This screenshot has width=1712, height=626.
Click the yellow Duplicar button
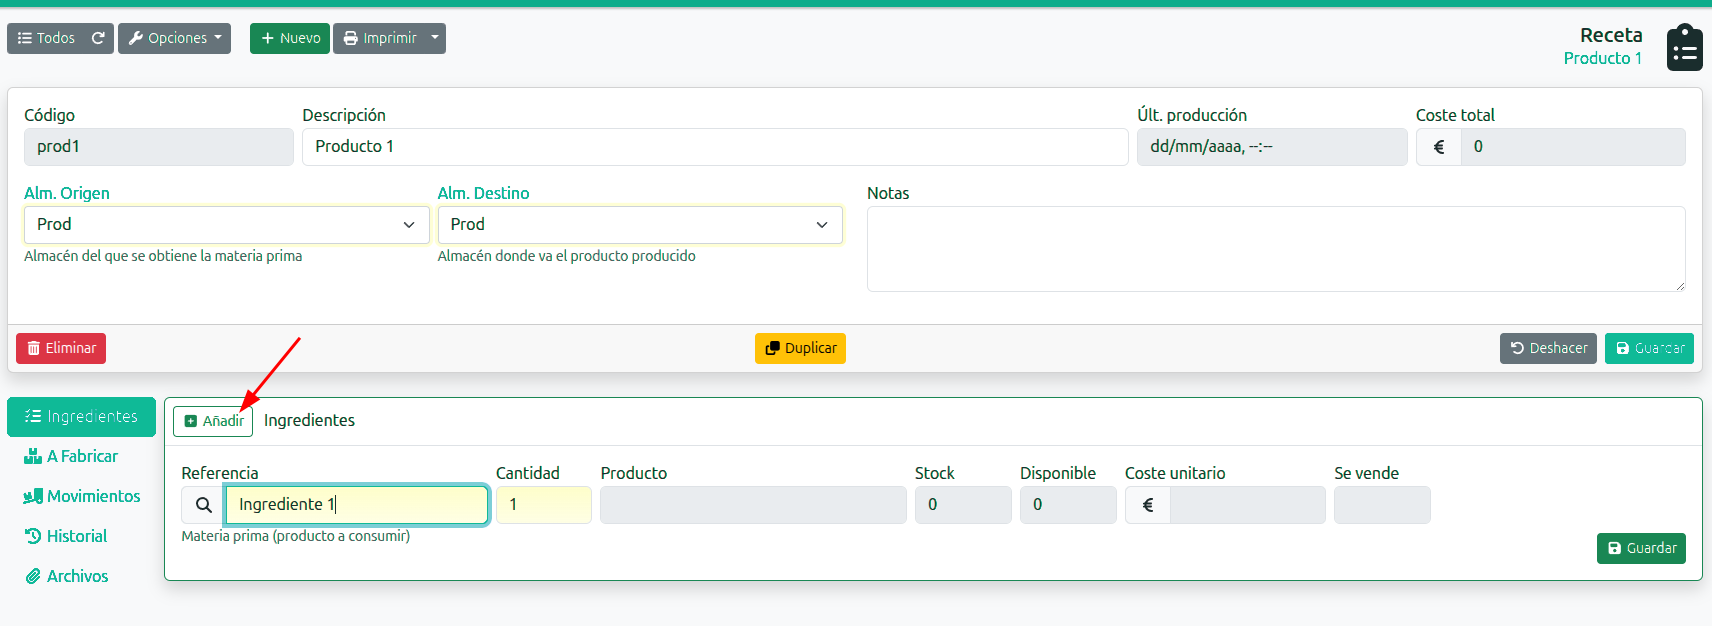(x=800, y=348)
